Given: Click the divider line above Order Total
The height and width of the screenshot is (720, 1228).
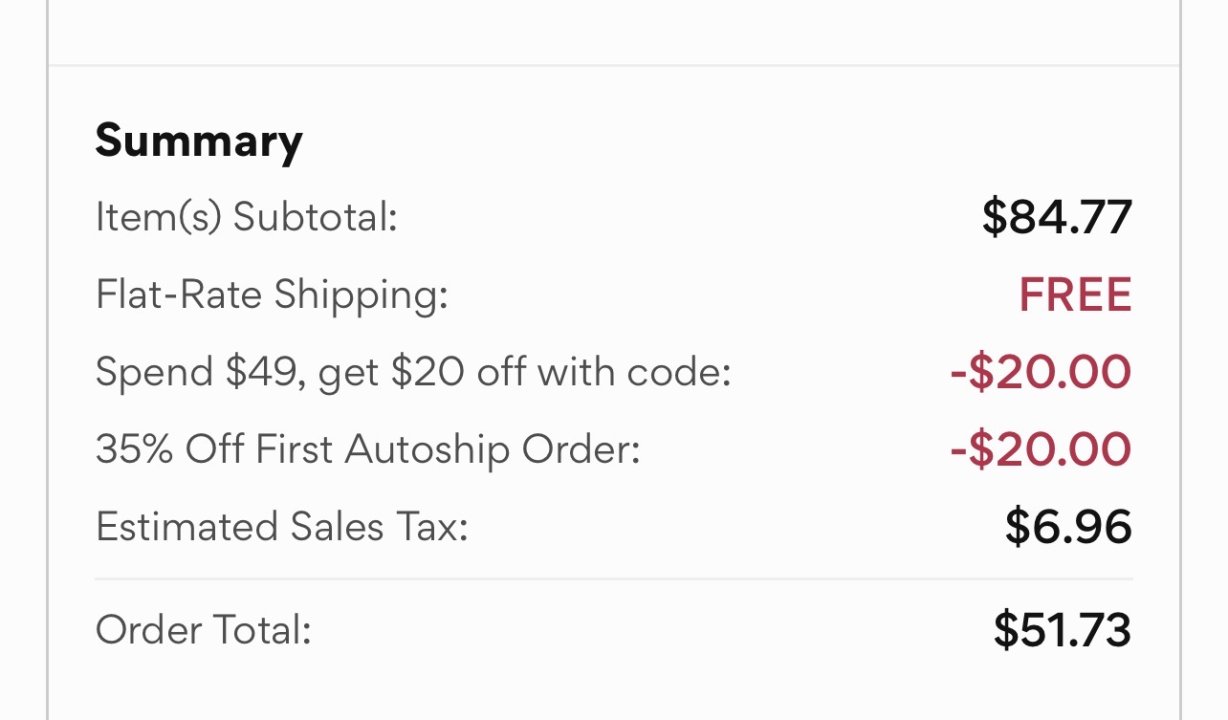Looking at the screenshot, I should pyautogui.click(x=613, y=579).
